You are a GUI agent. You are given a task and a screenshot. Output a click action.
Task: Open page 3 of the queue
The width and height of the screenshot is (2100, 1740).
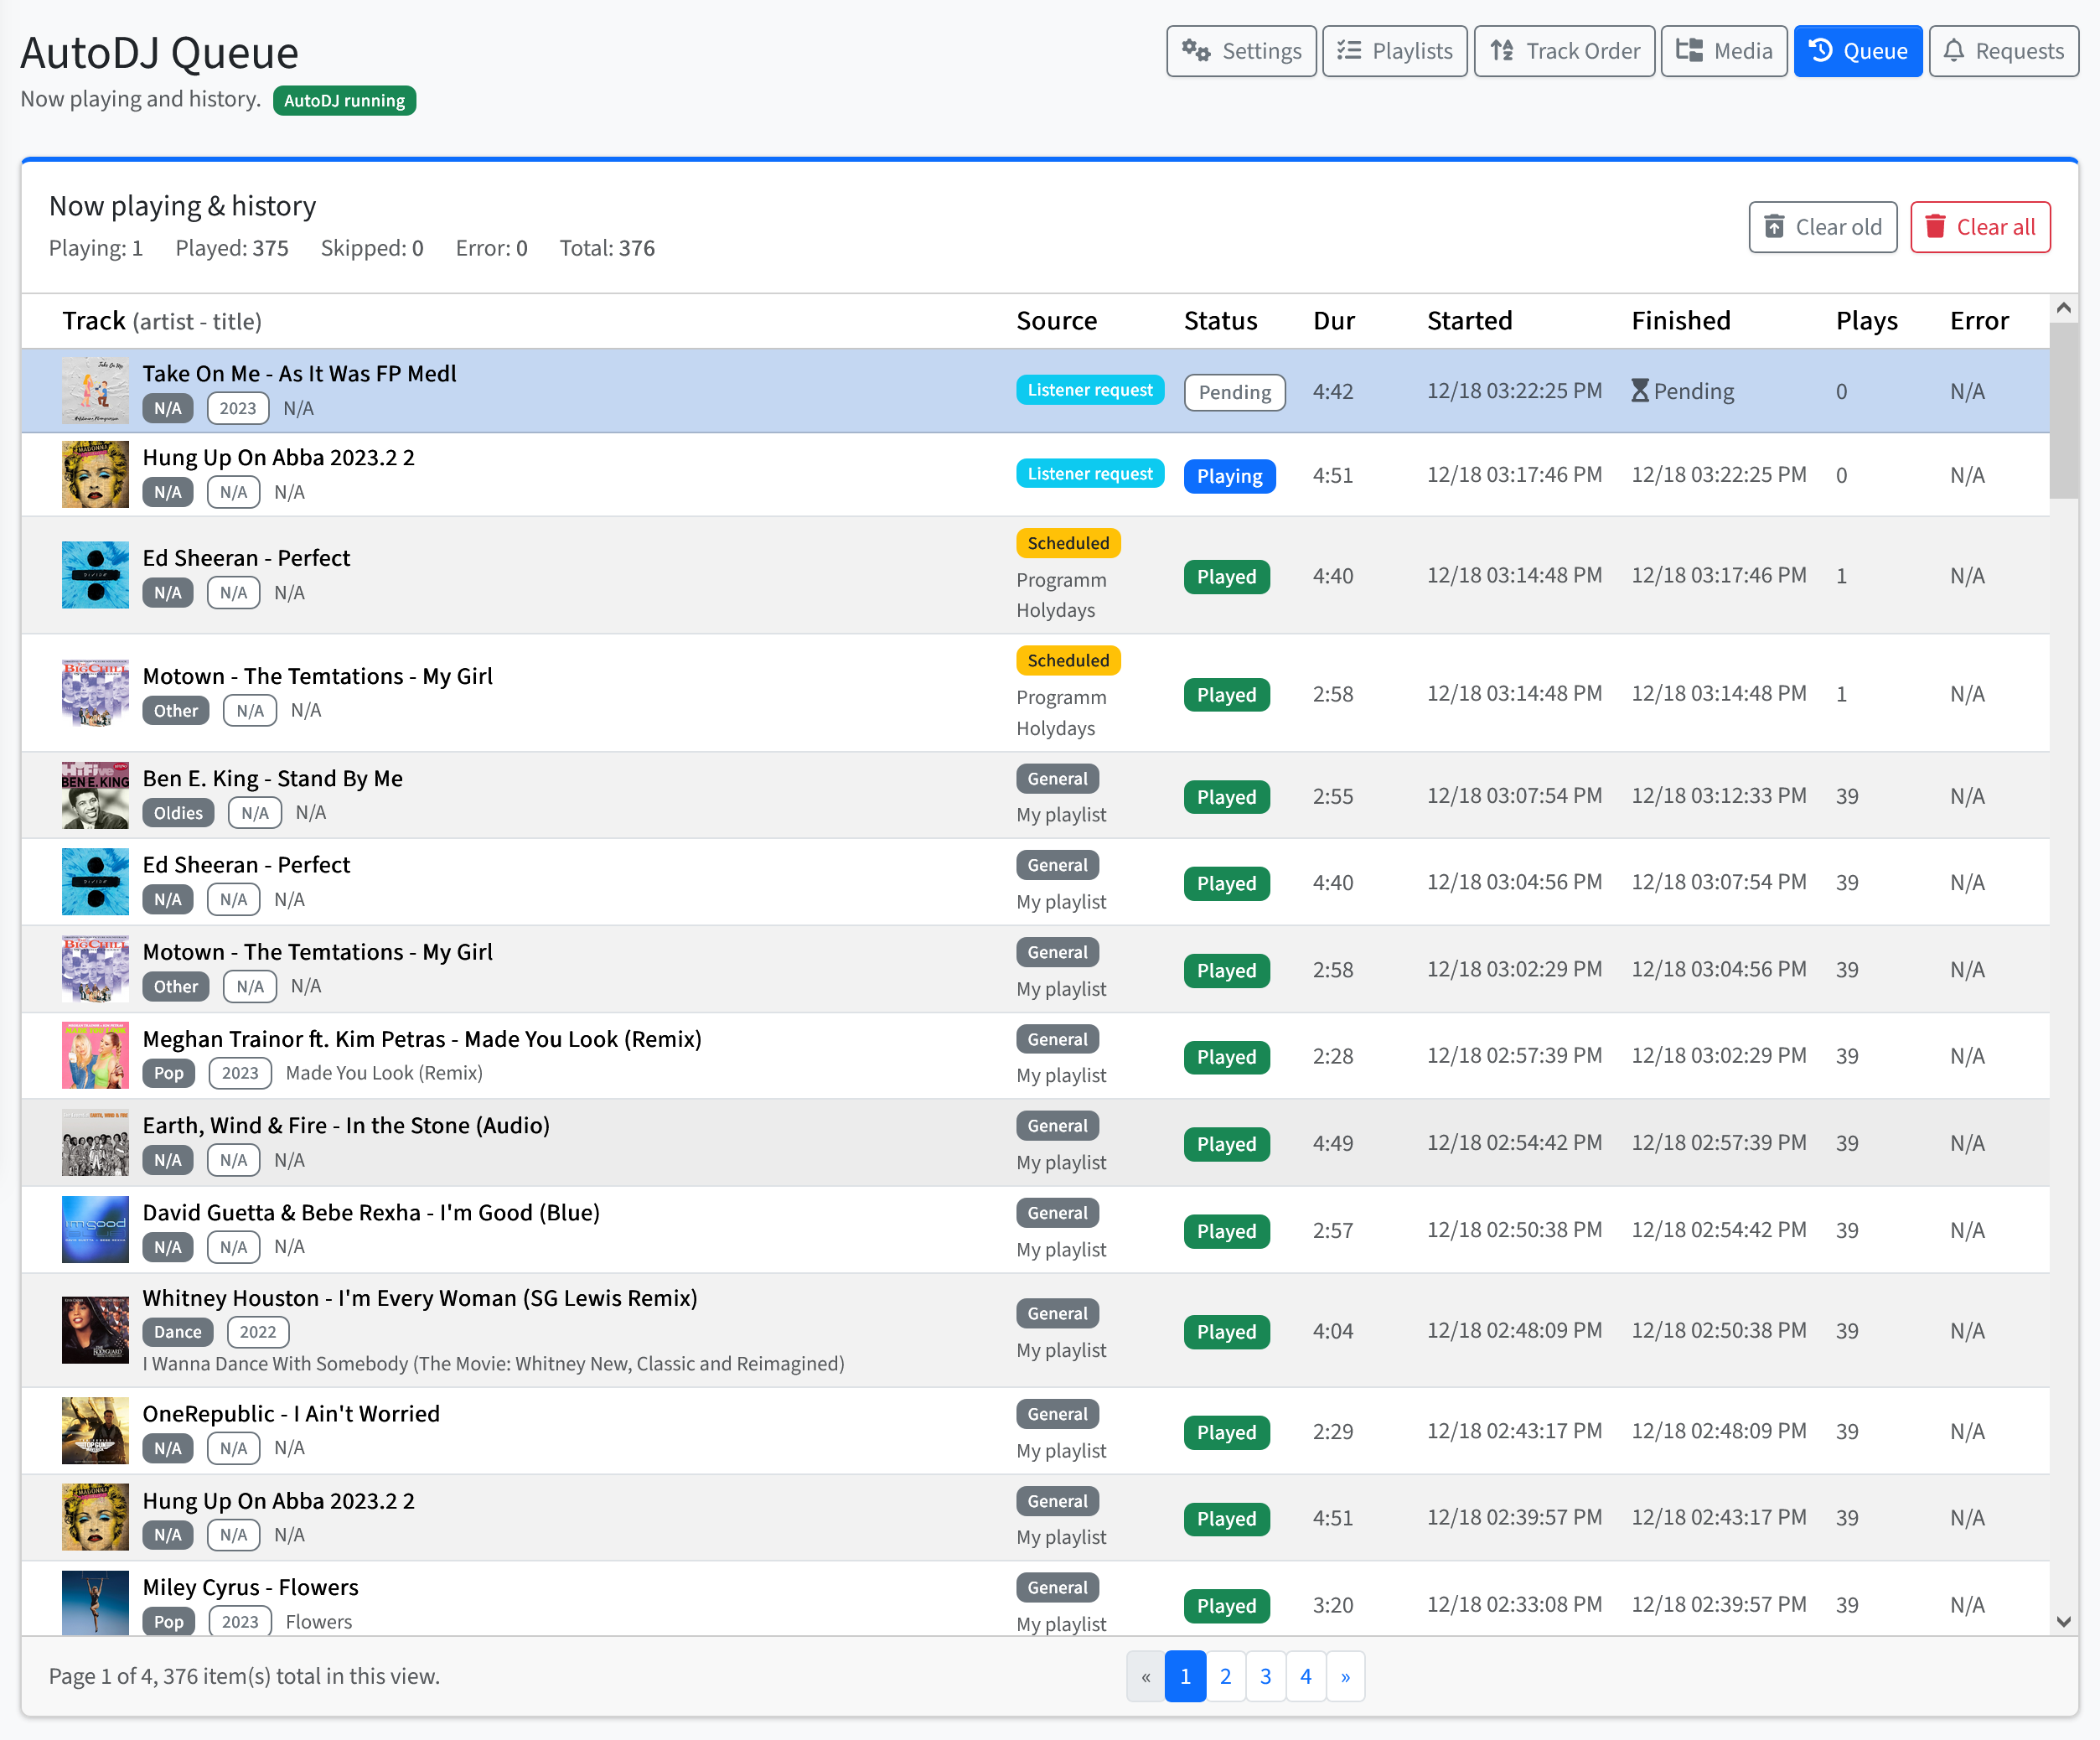(x=1265, y=1676)
